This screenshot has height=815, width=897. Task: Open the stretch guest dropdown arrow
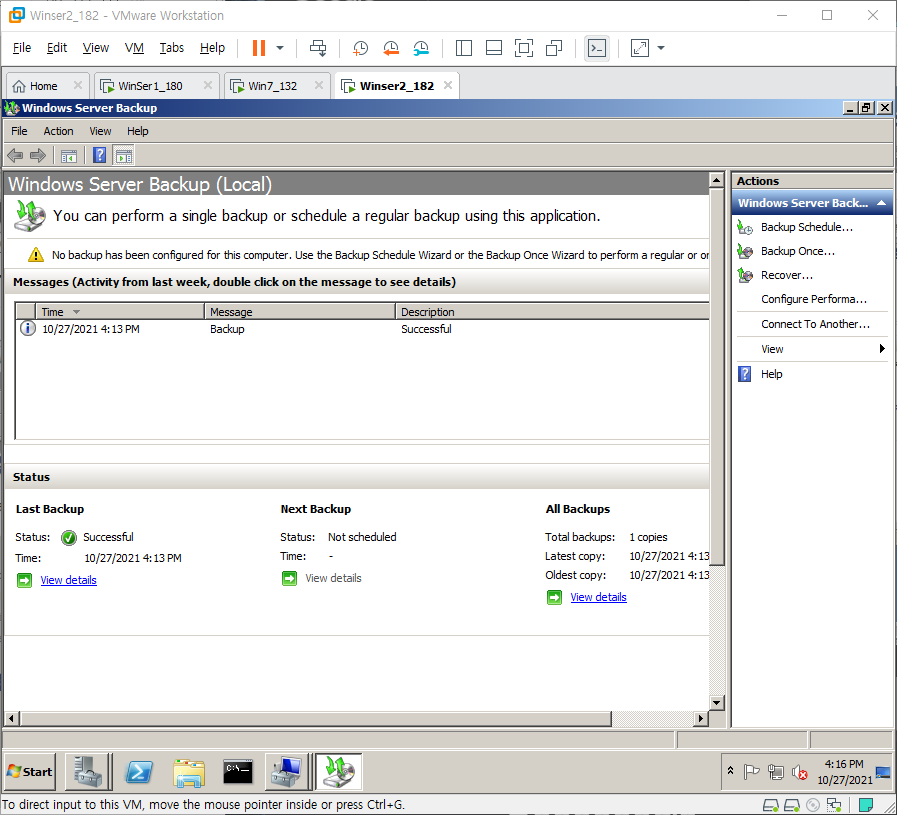coord(661,48)
